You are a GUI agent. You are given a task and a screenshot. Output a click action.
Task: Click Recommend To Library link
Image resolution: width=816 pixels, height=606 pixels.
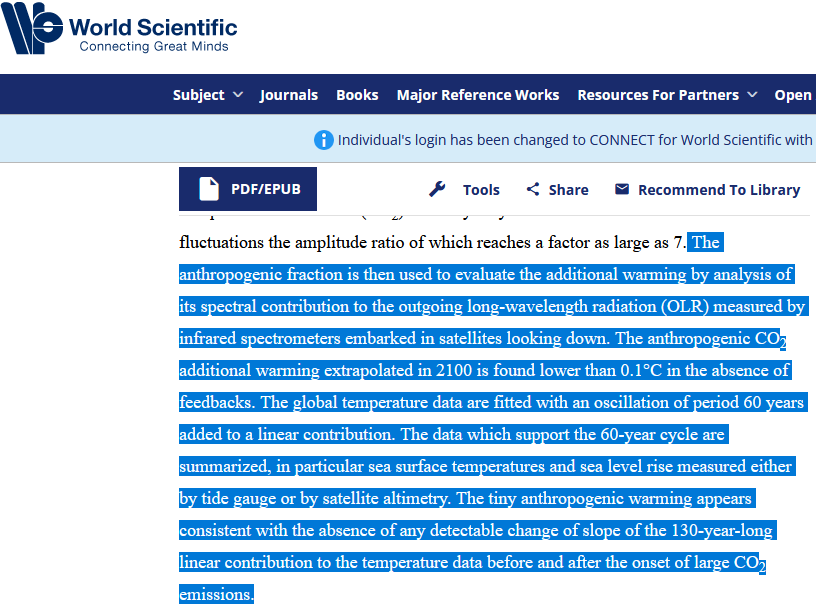coord(707,190)
